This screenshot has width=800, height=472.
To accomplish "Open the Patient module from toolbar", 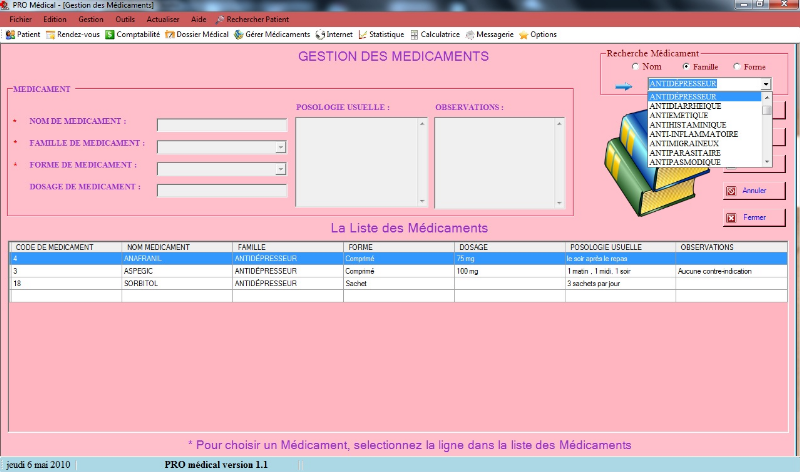I will tap(23, 34).
